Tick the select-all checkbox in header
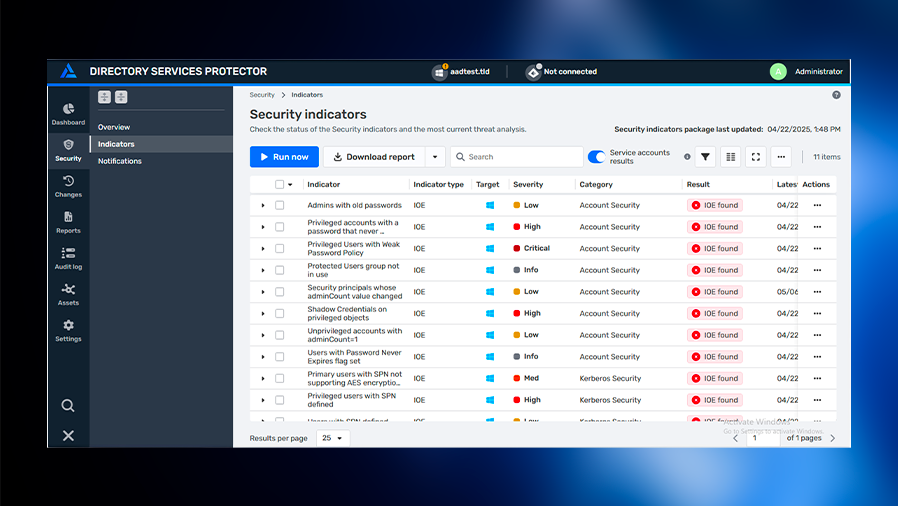Viewport: 898px width, 506px height. (280, 184)
